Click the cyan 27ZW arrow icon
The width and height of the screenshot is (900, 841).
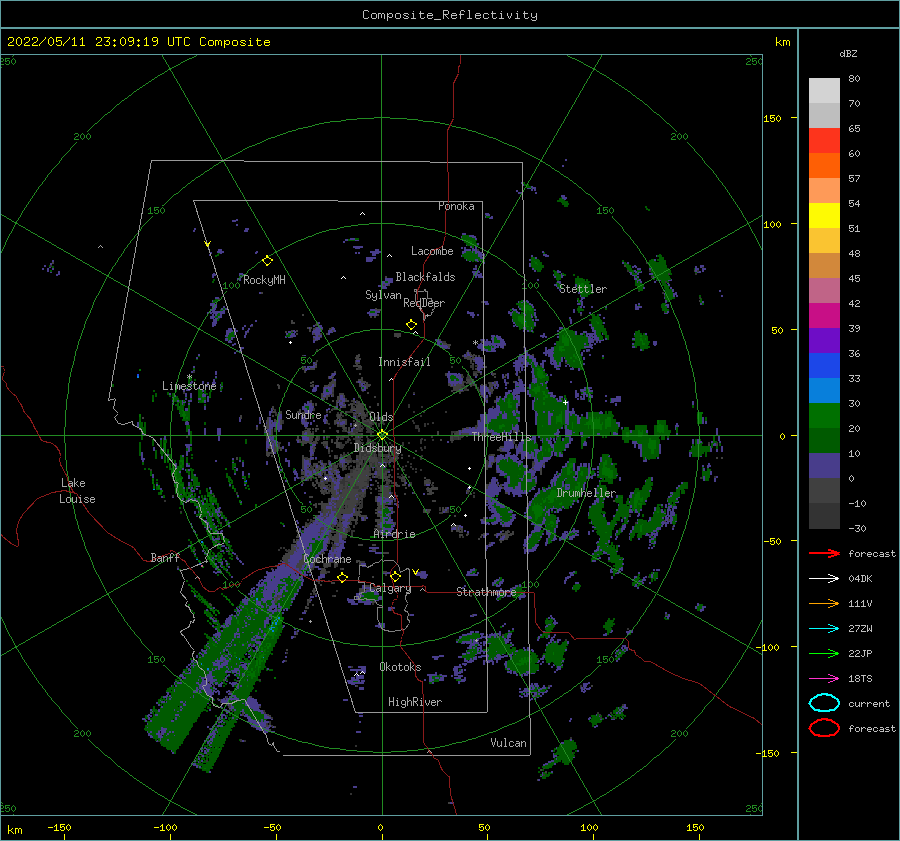pyautogui.click(x=824, y=629)
